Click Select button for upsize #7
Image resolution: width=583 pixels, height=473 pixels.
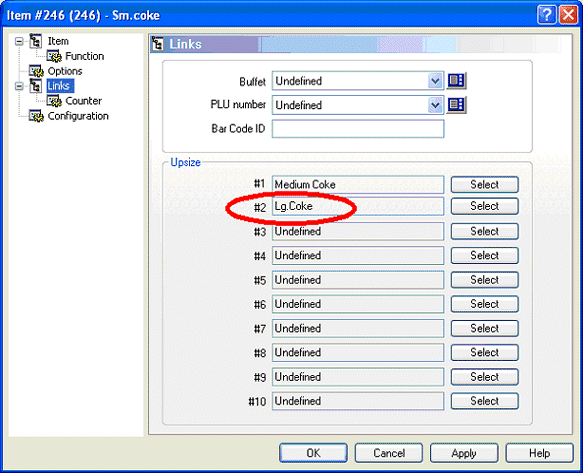484,328
